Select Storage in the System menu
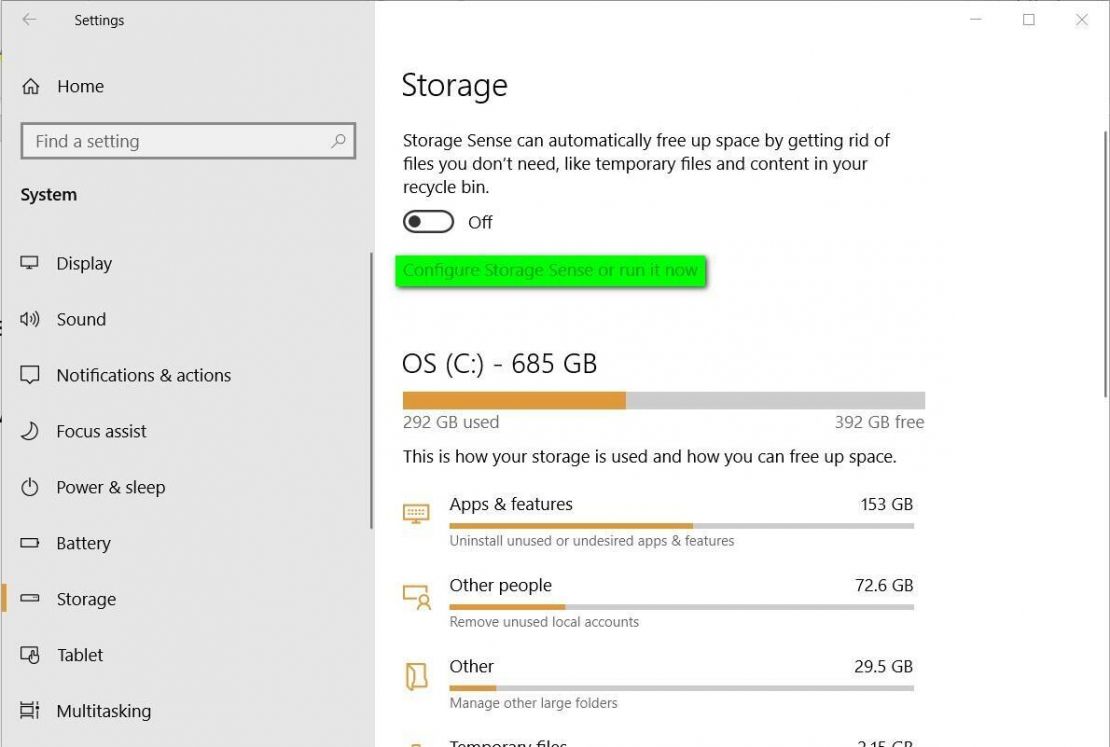The width and height of the screenshot is (1110, 747). pyautogui.click(x=85, y=599)
